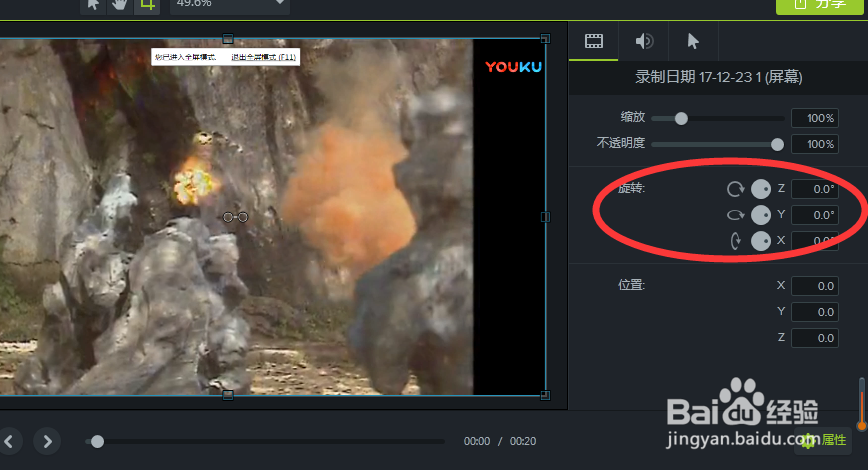
Task: Click the 00:20 total duration text
Action: click(x=523, y=441)
